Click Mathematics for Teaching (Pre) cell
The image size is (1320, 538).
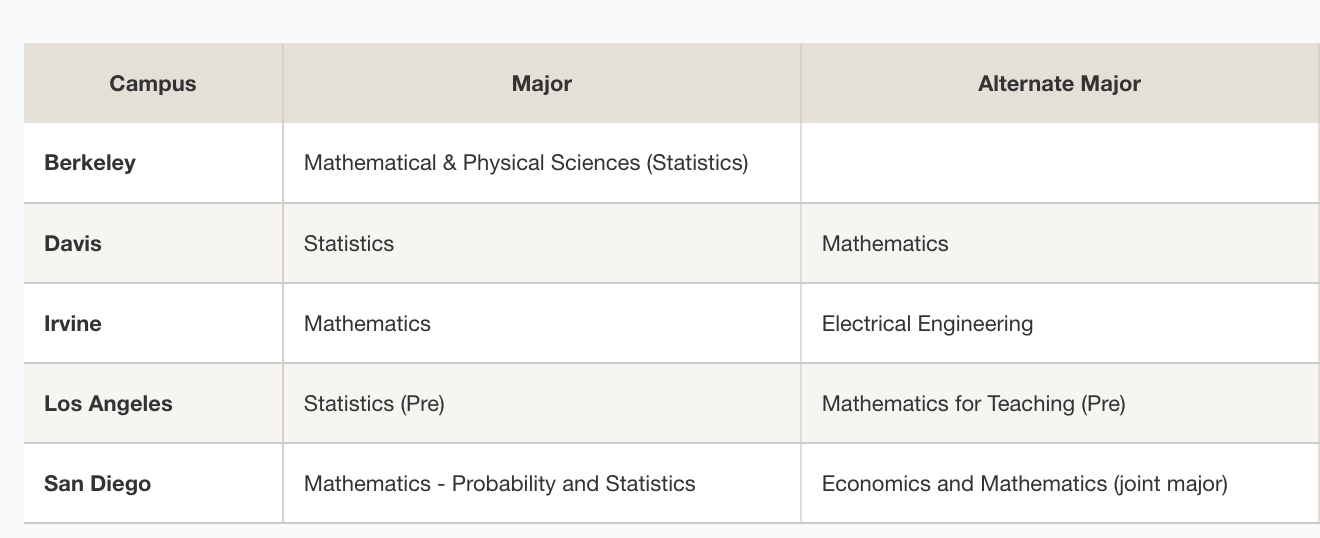click(973, 403)
